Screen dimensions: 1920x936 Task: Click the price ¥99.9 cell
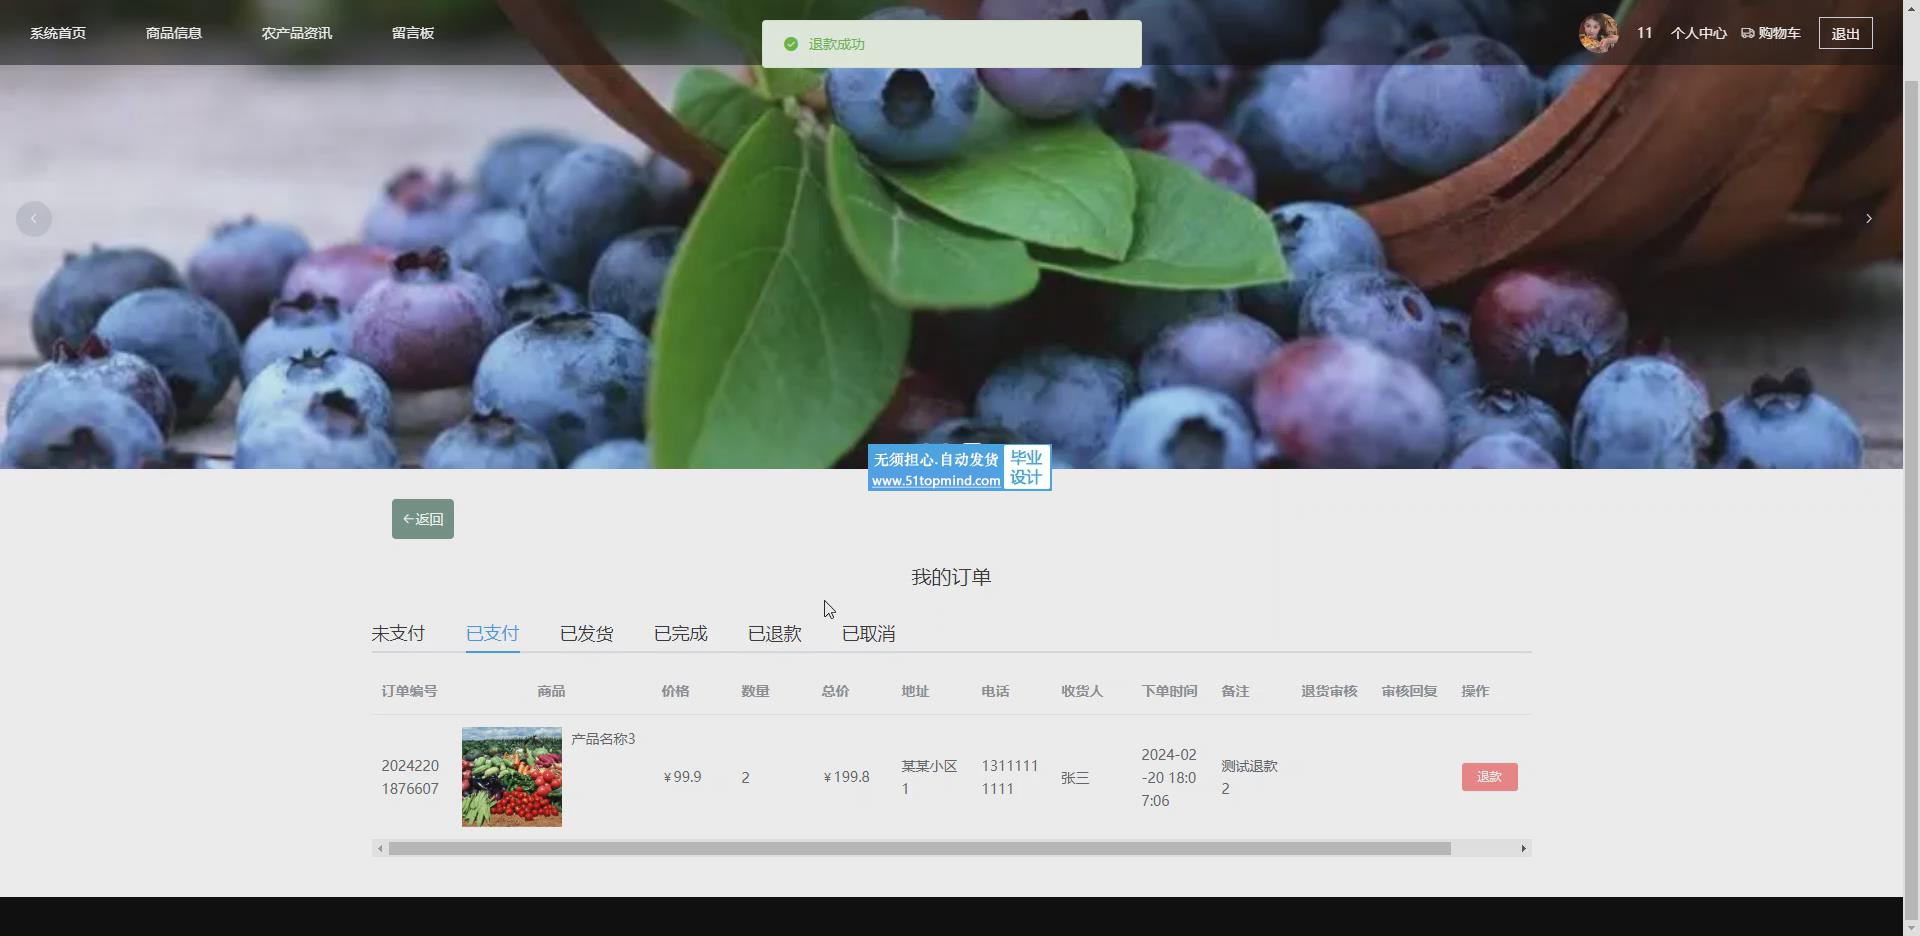coord(682,777)
